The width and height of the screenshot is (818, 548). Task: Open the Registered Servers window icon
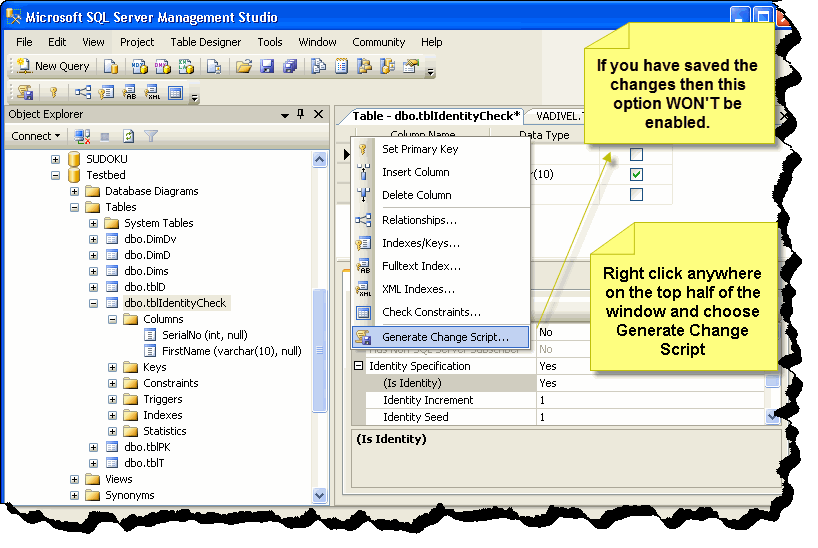coord(318,66)
